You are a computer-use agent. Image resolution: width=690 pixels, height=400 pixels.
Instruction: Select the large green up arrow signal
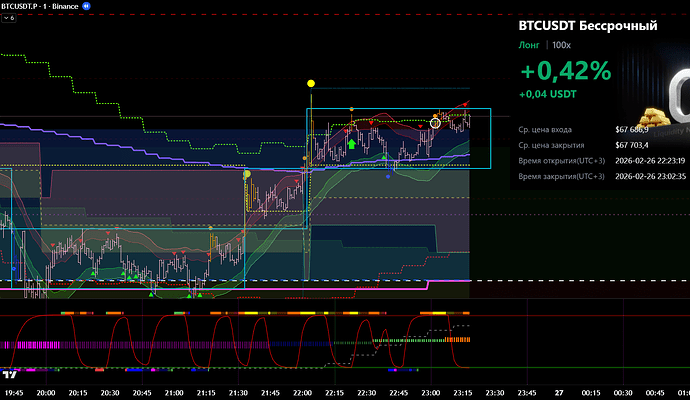pos(352,144)
